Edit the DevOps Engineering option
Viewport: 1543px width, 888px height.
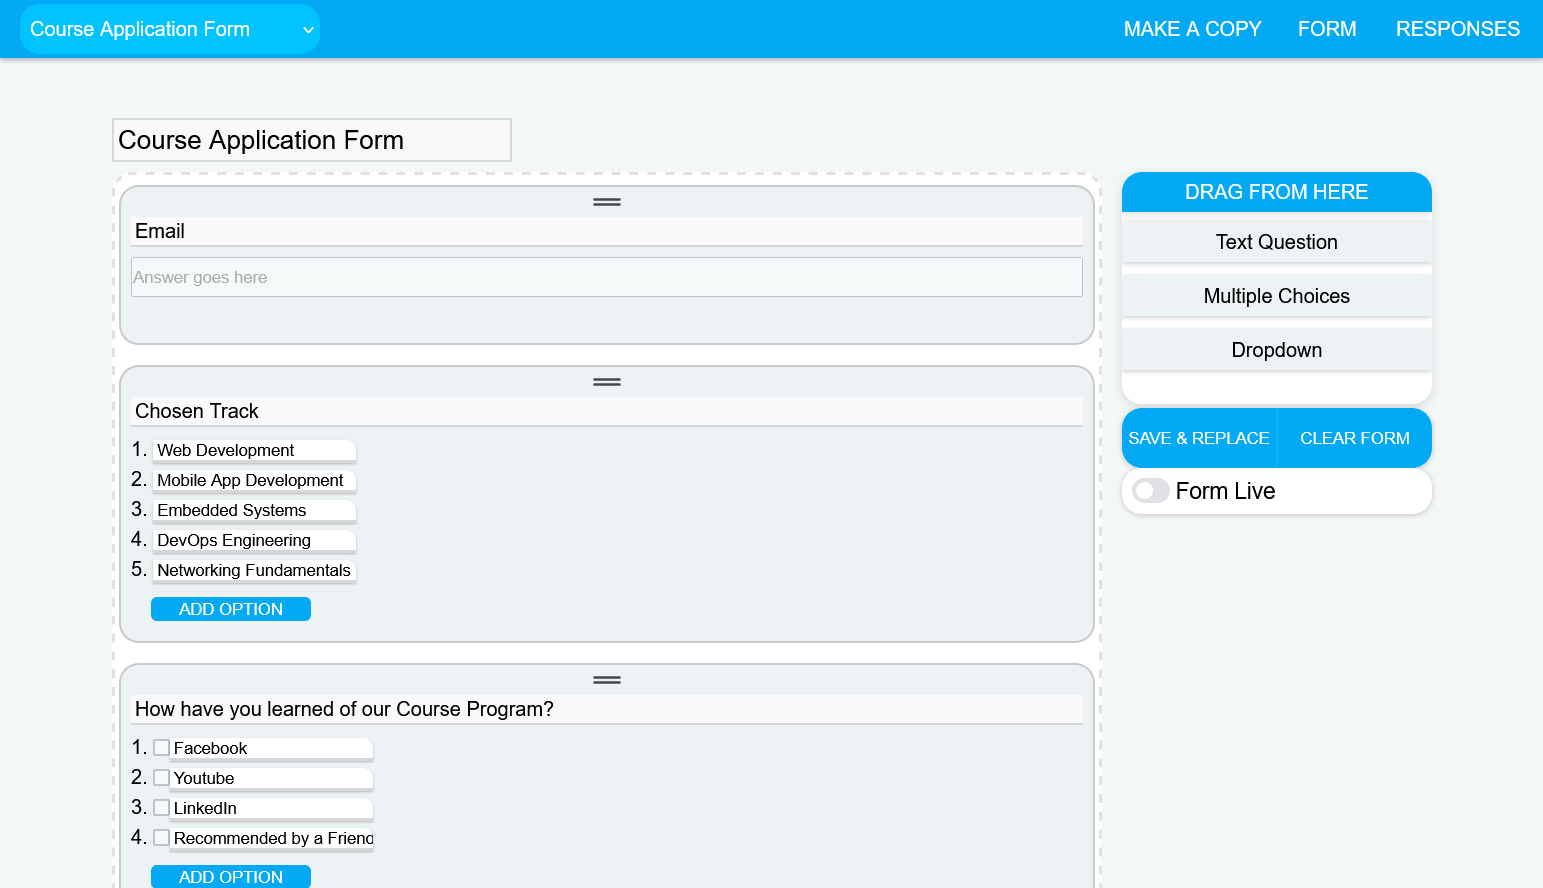pos(254,541)
